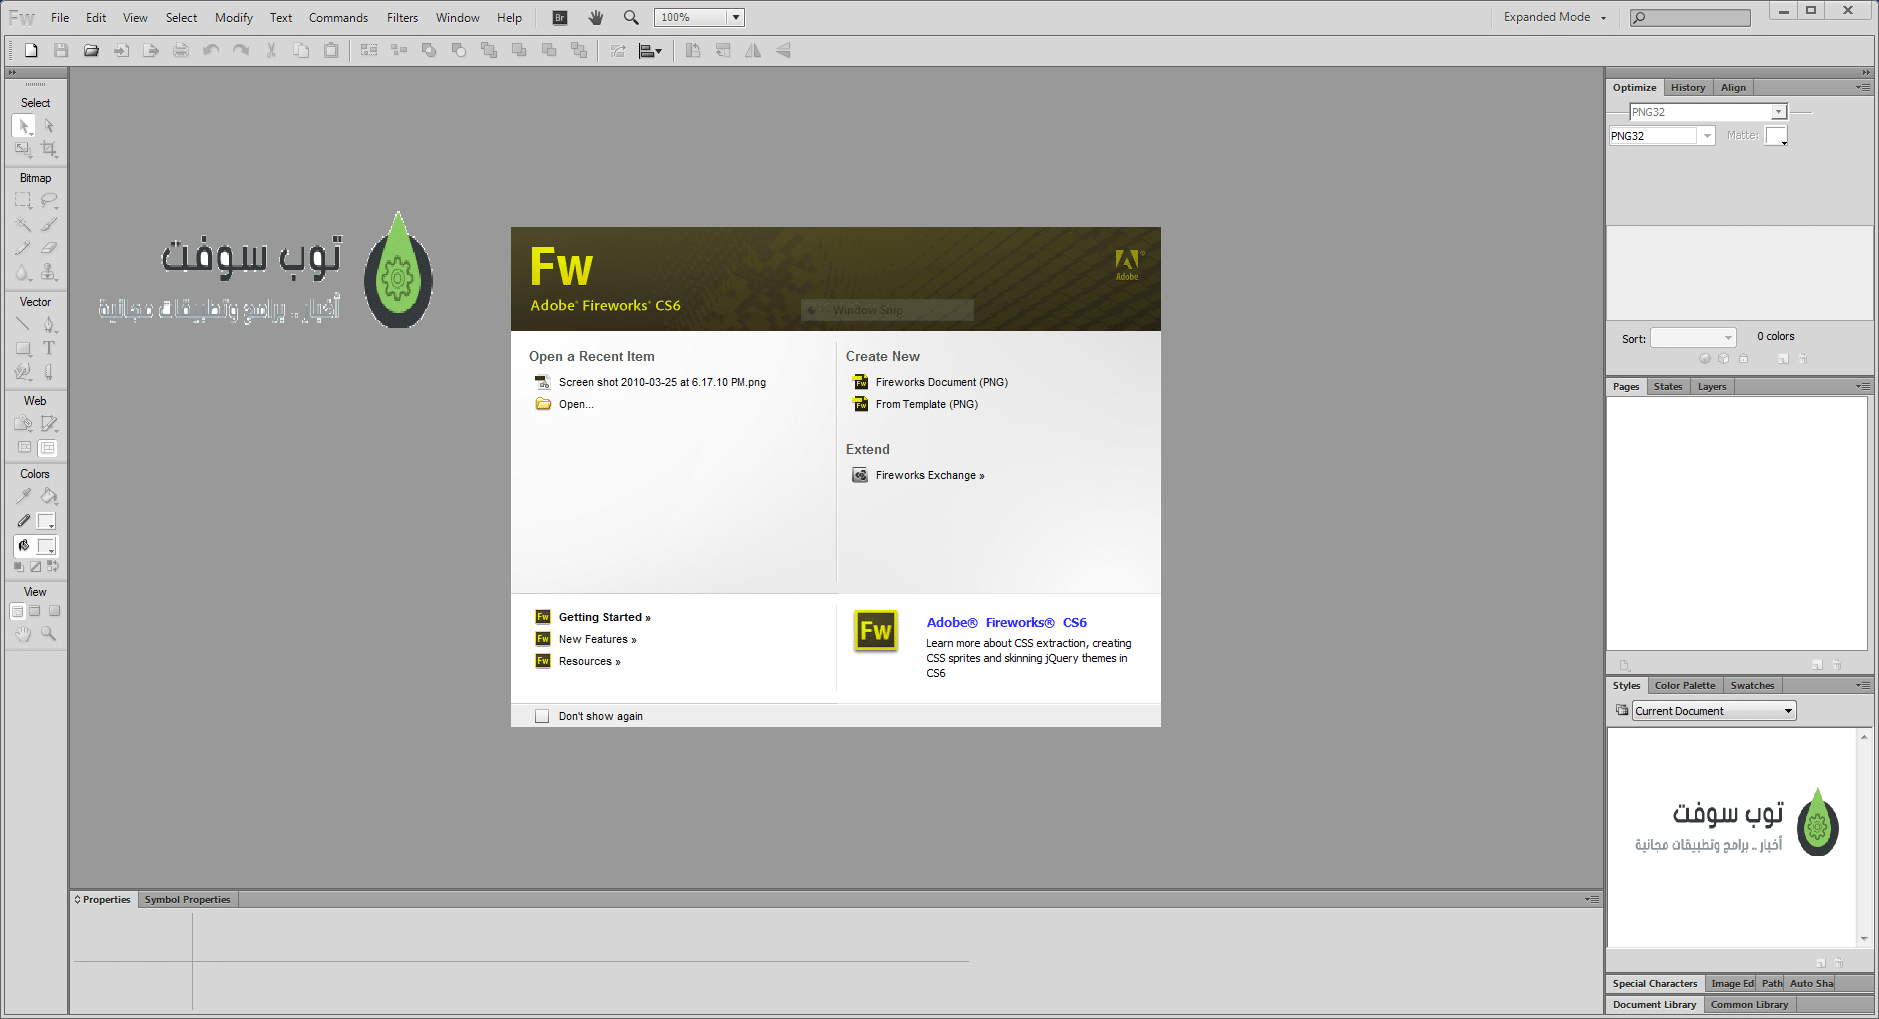Switch to the History tab
This screenshot has width=1879, height=1019.
(x=1688, y=87)
